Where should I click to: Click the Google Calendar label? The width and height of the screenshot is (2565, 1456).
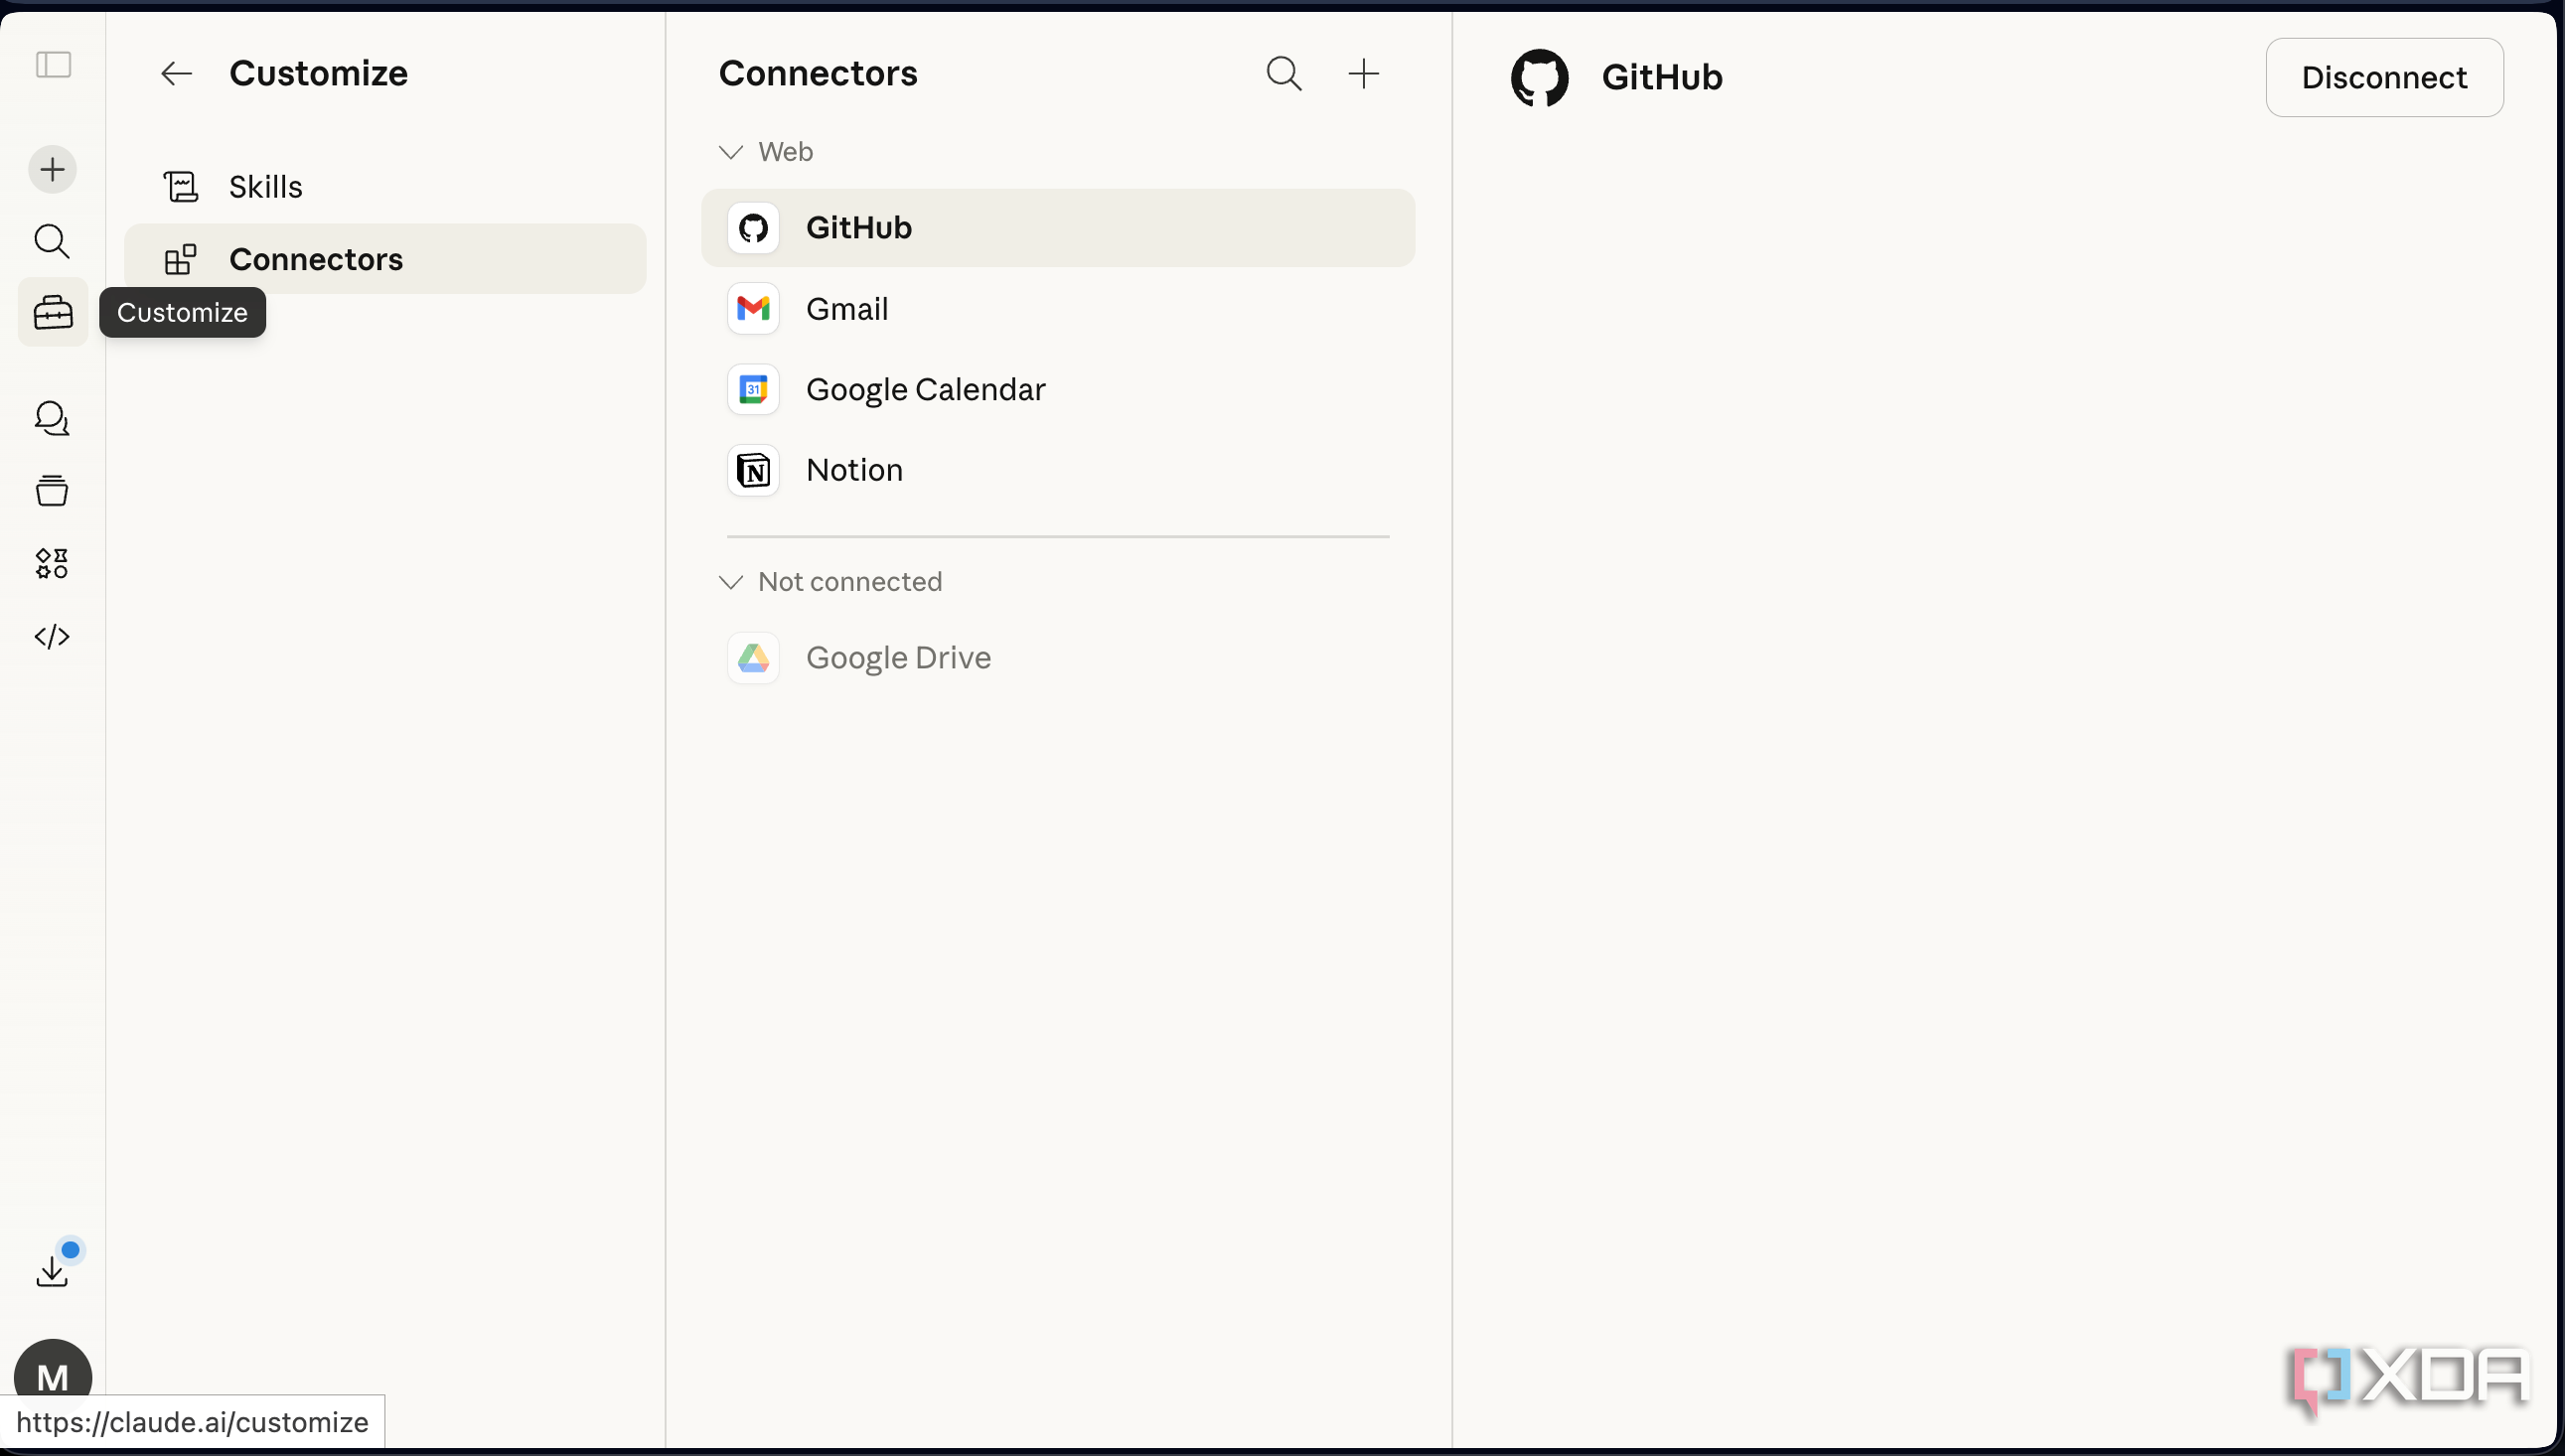[926, 389]
